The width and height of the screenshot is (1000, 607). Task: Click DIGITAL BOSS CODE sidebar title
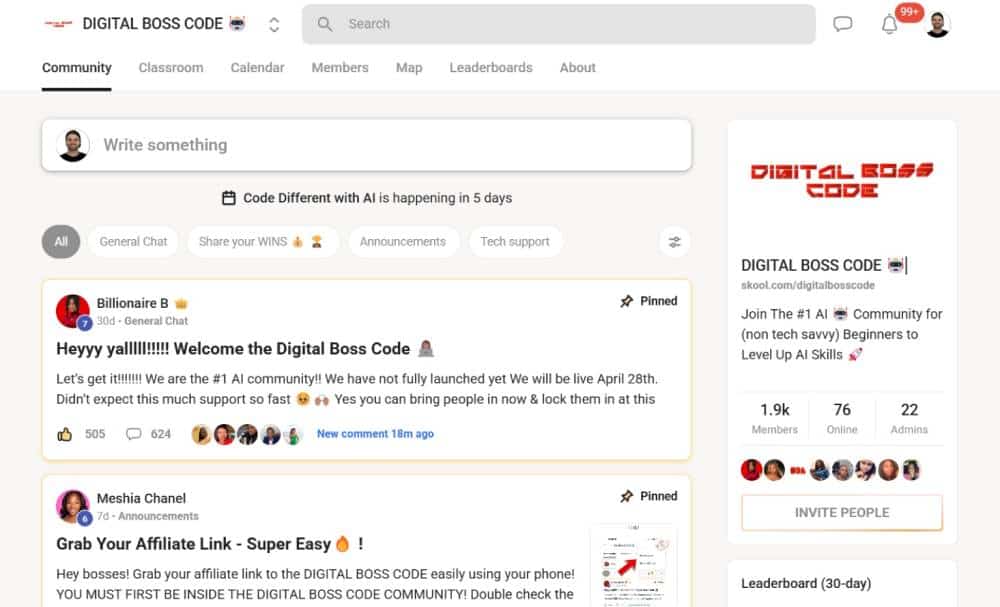[x=823, y=265]
